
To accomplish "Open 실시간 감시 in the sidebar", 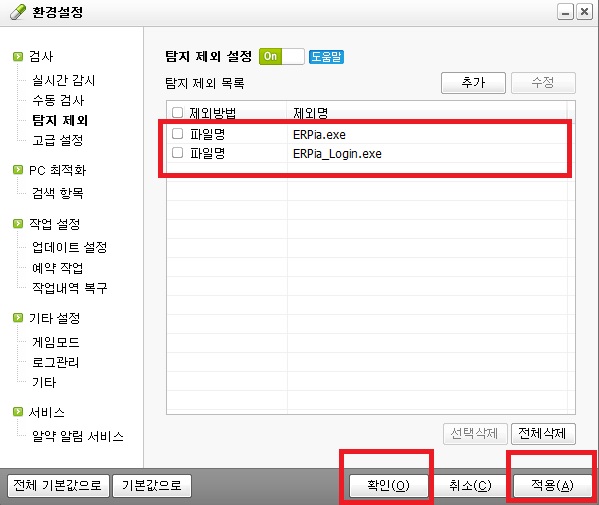I will [x=63, y=80].
